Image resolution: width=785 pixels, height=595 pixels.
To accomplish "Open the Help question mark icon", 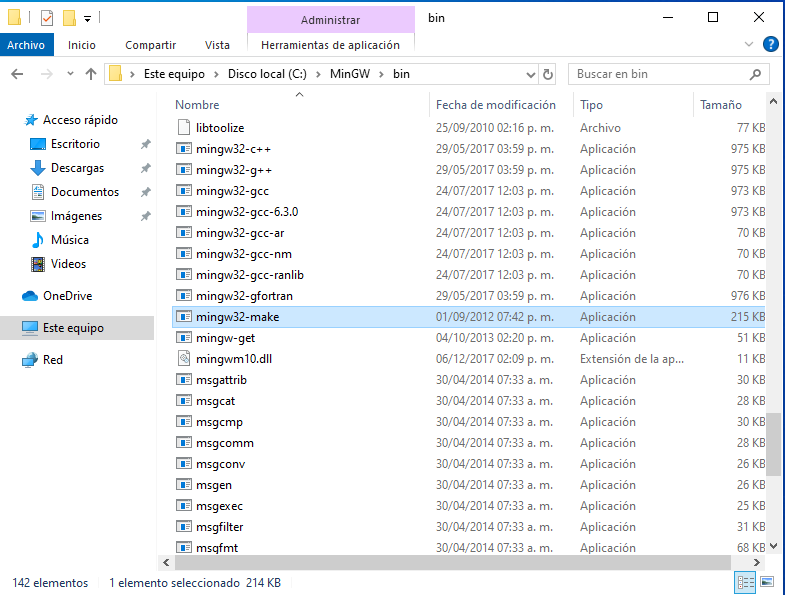I will pyautogui.click(x=771, y=44).
